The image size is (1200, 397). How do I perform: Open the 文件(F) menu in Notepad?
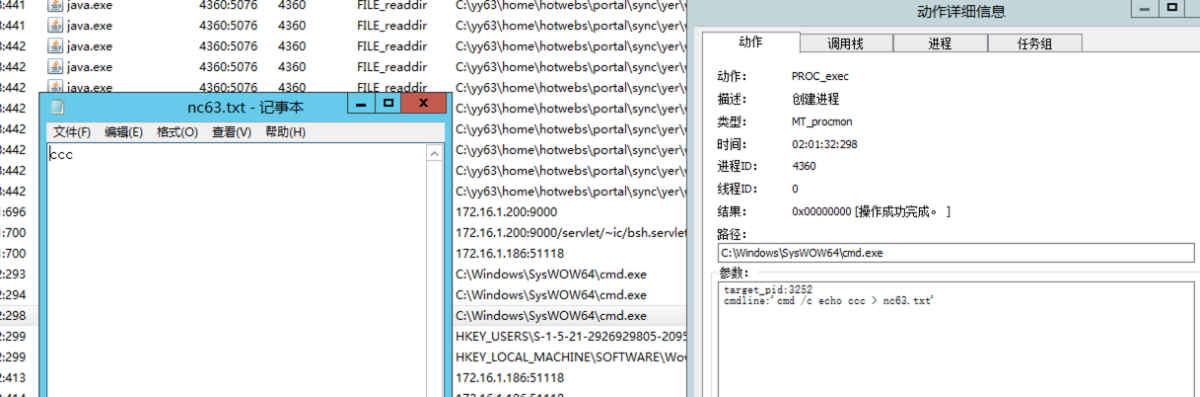click(72, 132)
